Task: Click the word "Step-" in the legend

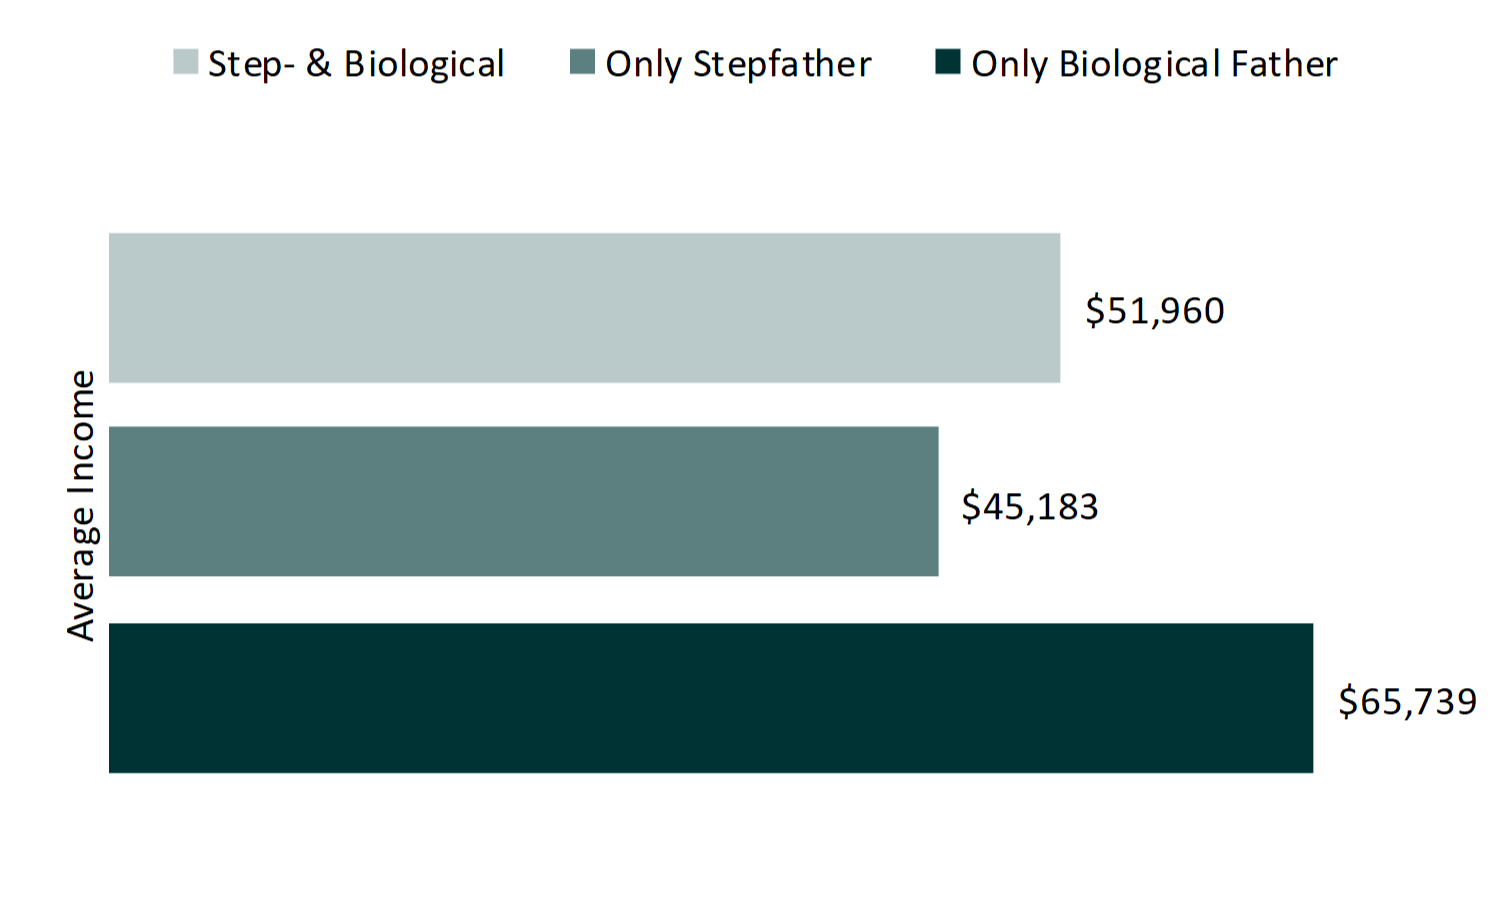Action: (x=251, y=64)
